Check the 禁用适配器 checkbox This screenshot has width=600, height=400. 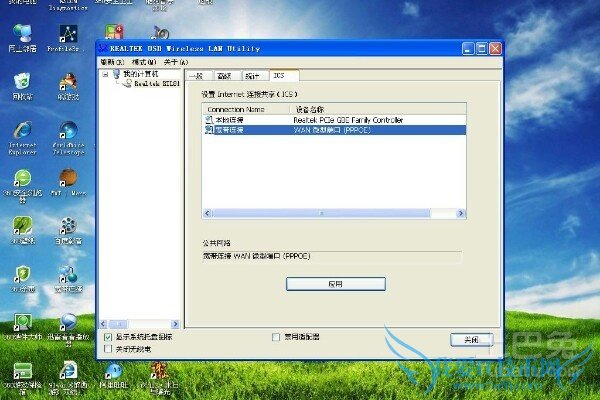pos(276,337)
